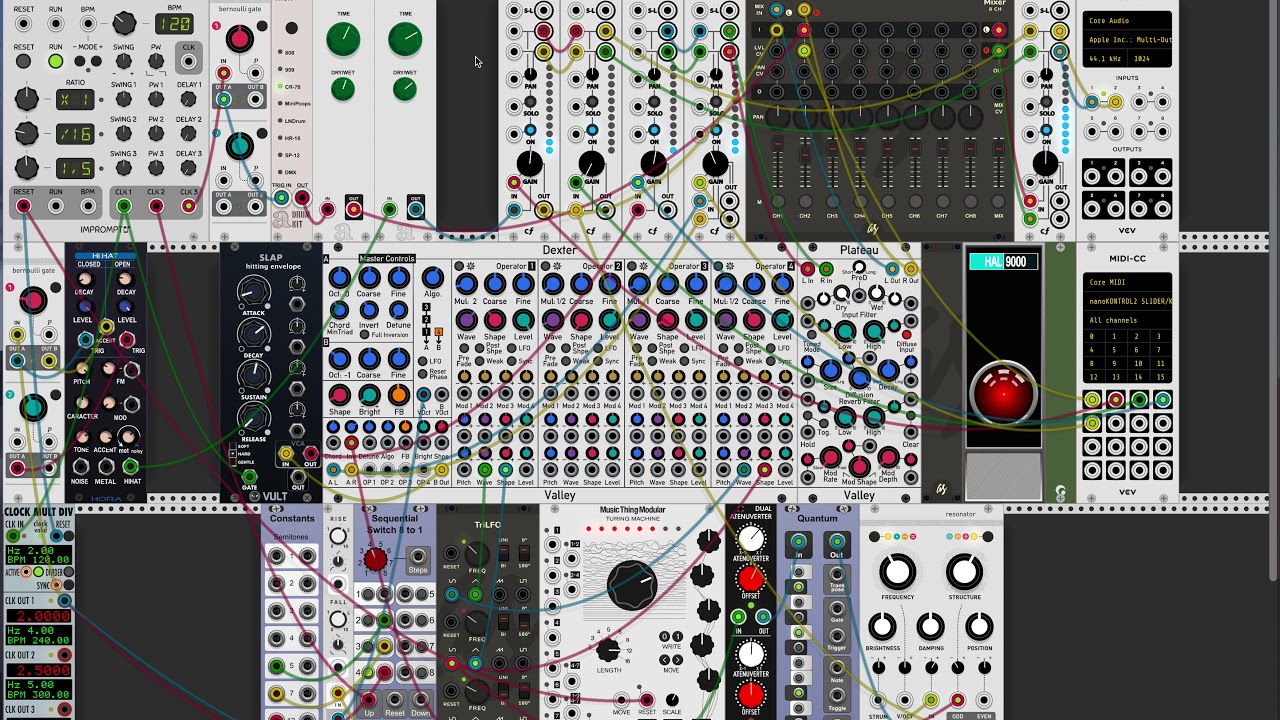Click the Up jack on Sequential Switch

(370, 700)
